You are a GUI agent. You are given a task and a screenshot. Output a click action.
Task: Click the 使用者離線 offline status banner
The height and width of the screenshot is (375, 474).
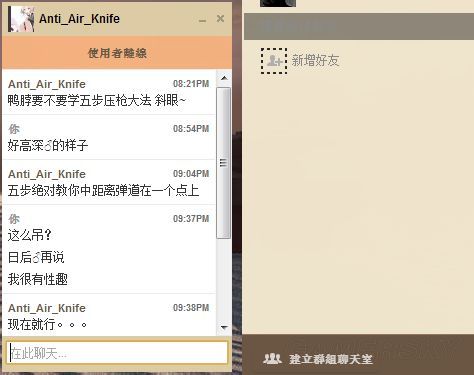pos(117,53)
